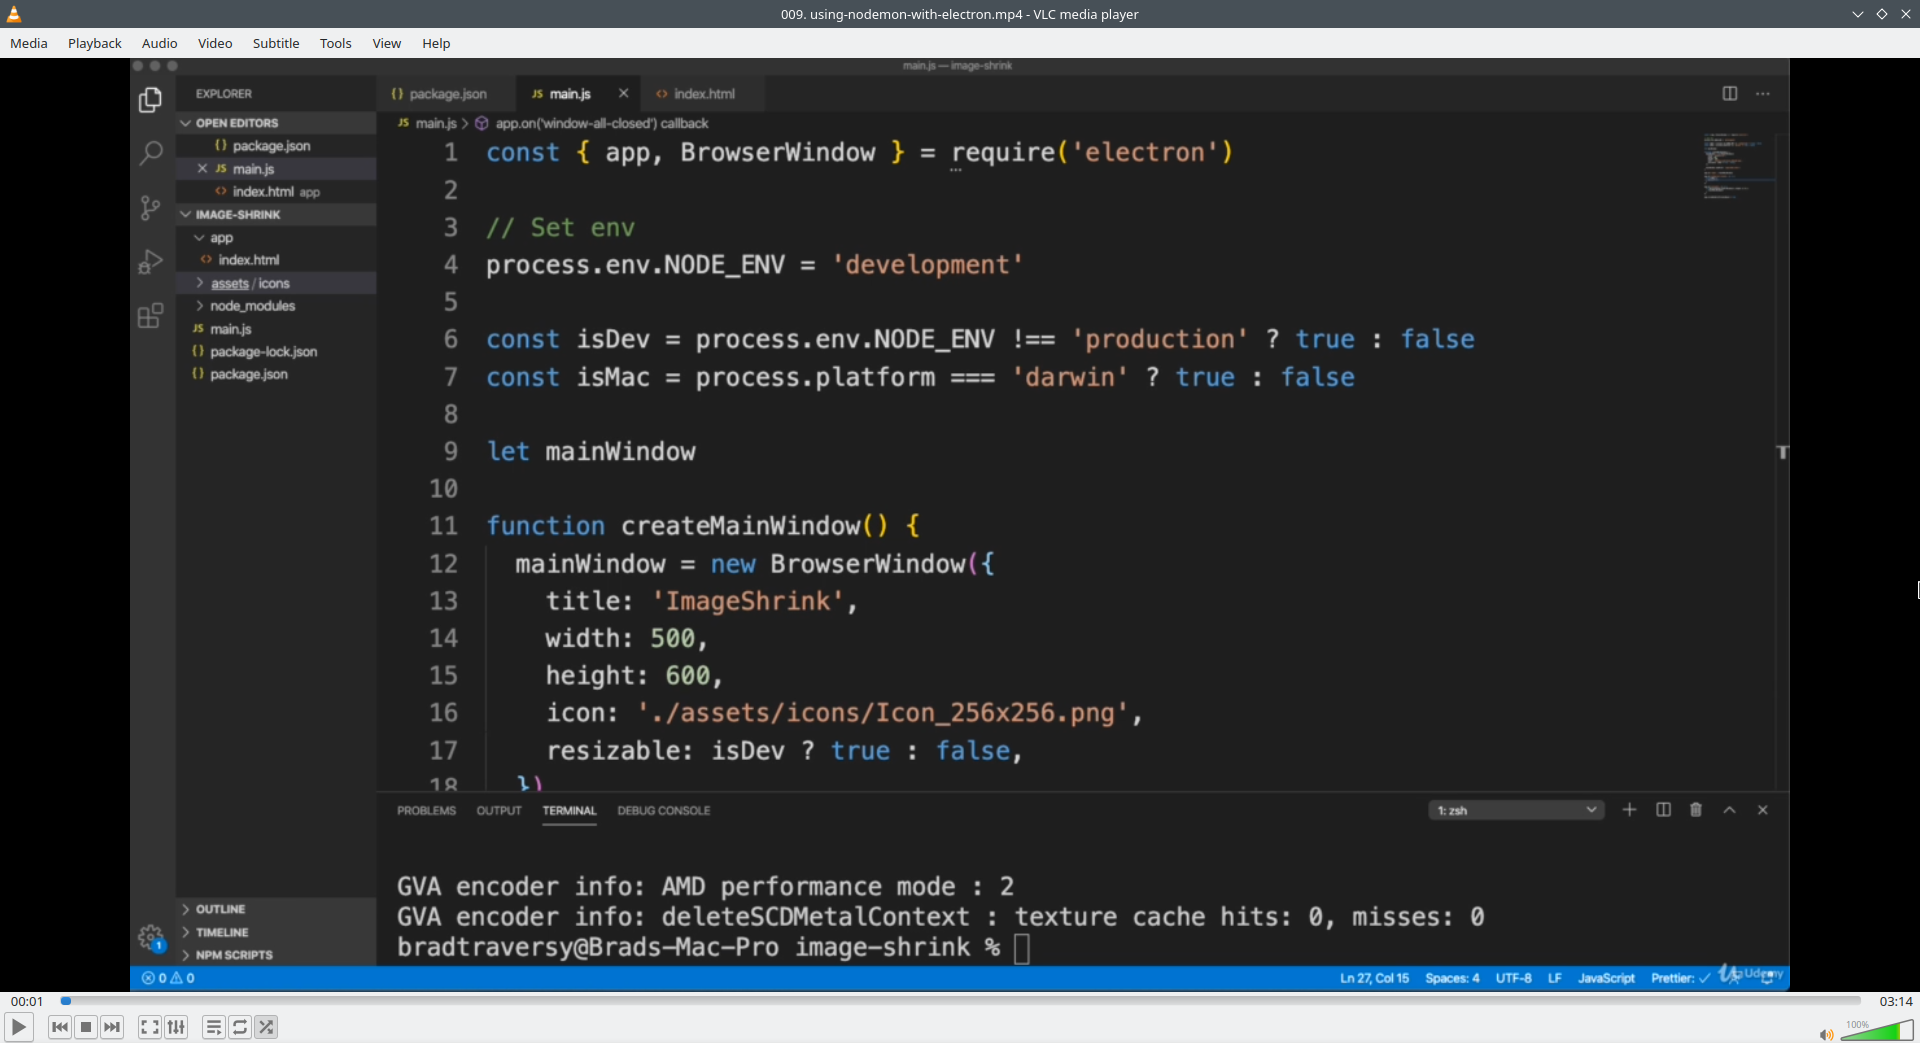The width and height of the screenshot is (1920, 1043).
Task: Click the 'Spaces: 4' indentation status item
Action: tap(1452, 978)
